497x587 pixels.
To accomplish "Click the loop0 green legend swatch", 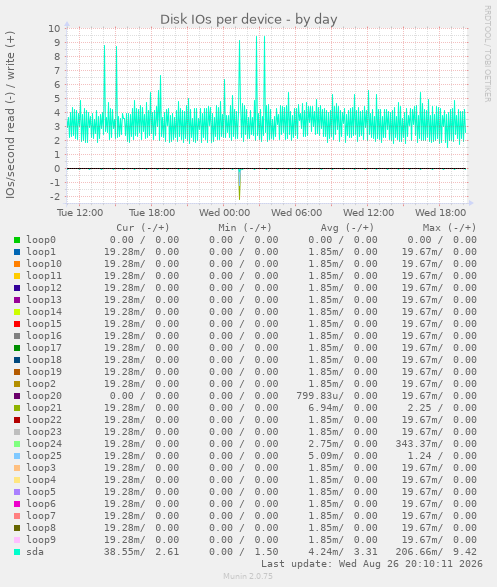I will click(x=17, y=240).
